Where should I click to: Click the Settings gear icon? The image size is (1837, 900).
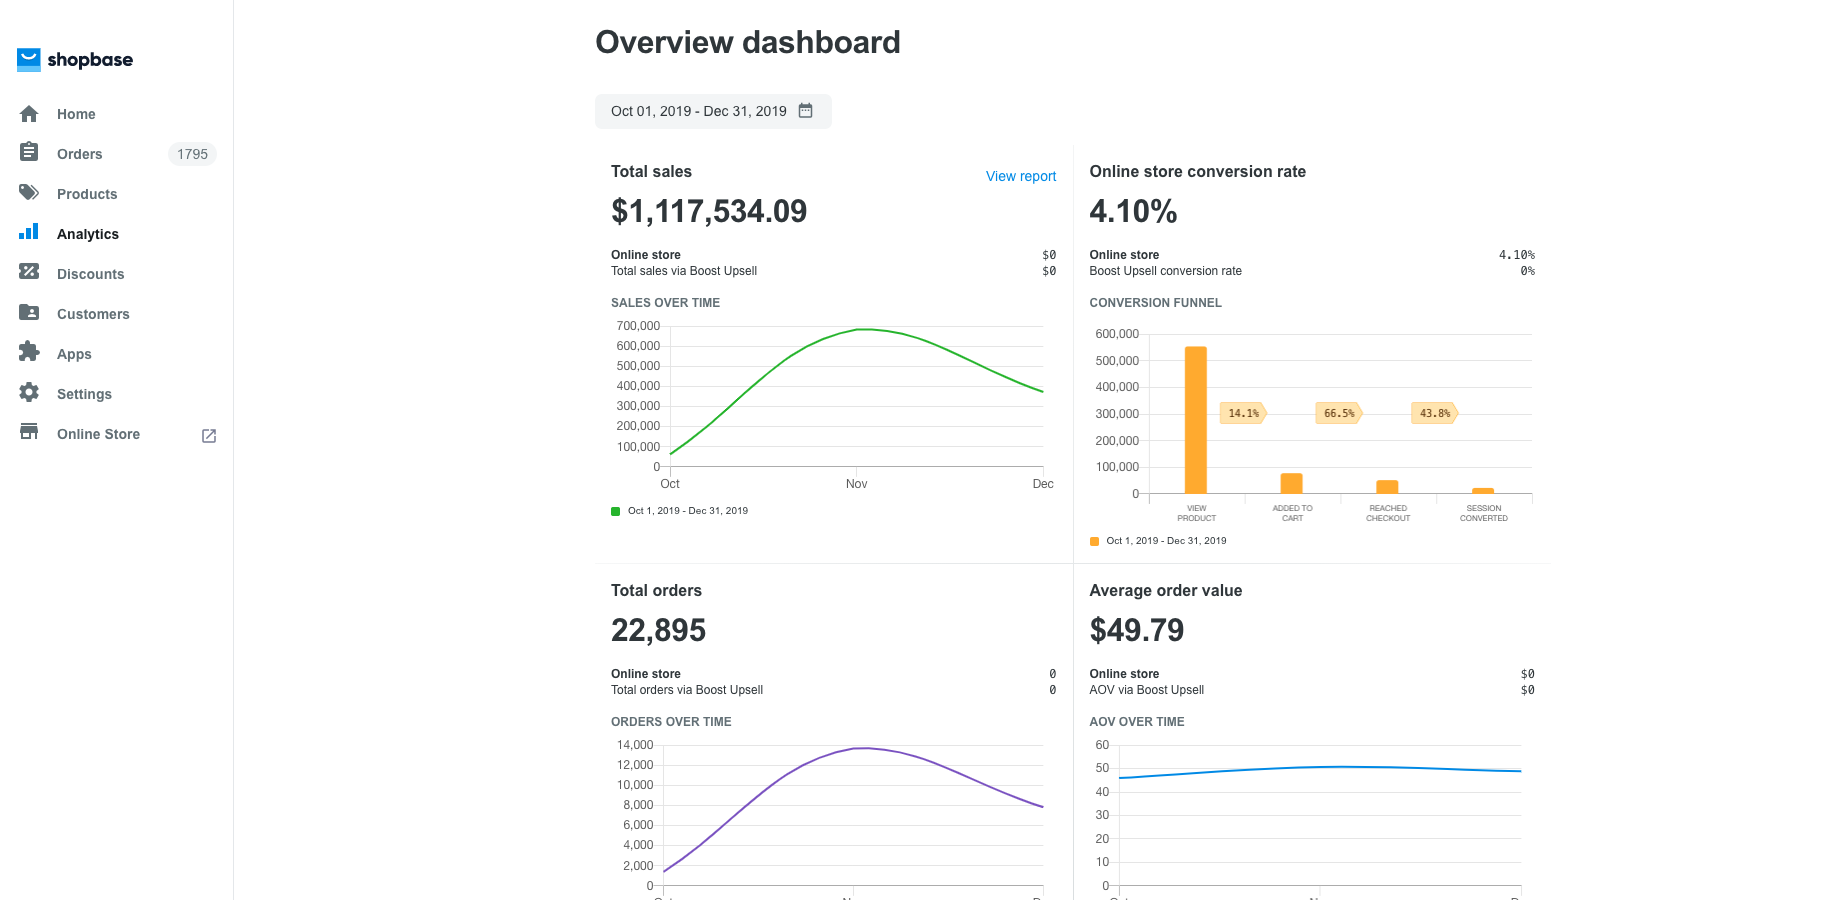pyautogui.click(x=29, y=393)
